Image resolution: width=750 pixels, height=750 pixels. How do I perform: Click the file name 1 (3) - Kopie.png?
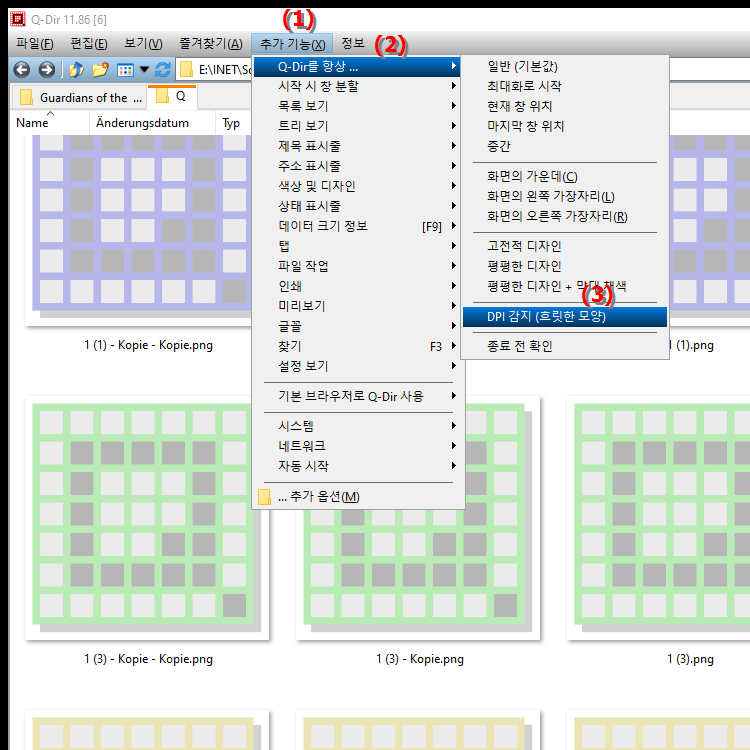(x=420, y=659)
